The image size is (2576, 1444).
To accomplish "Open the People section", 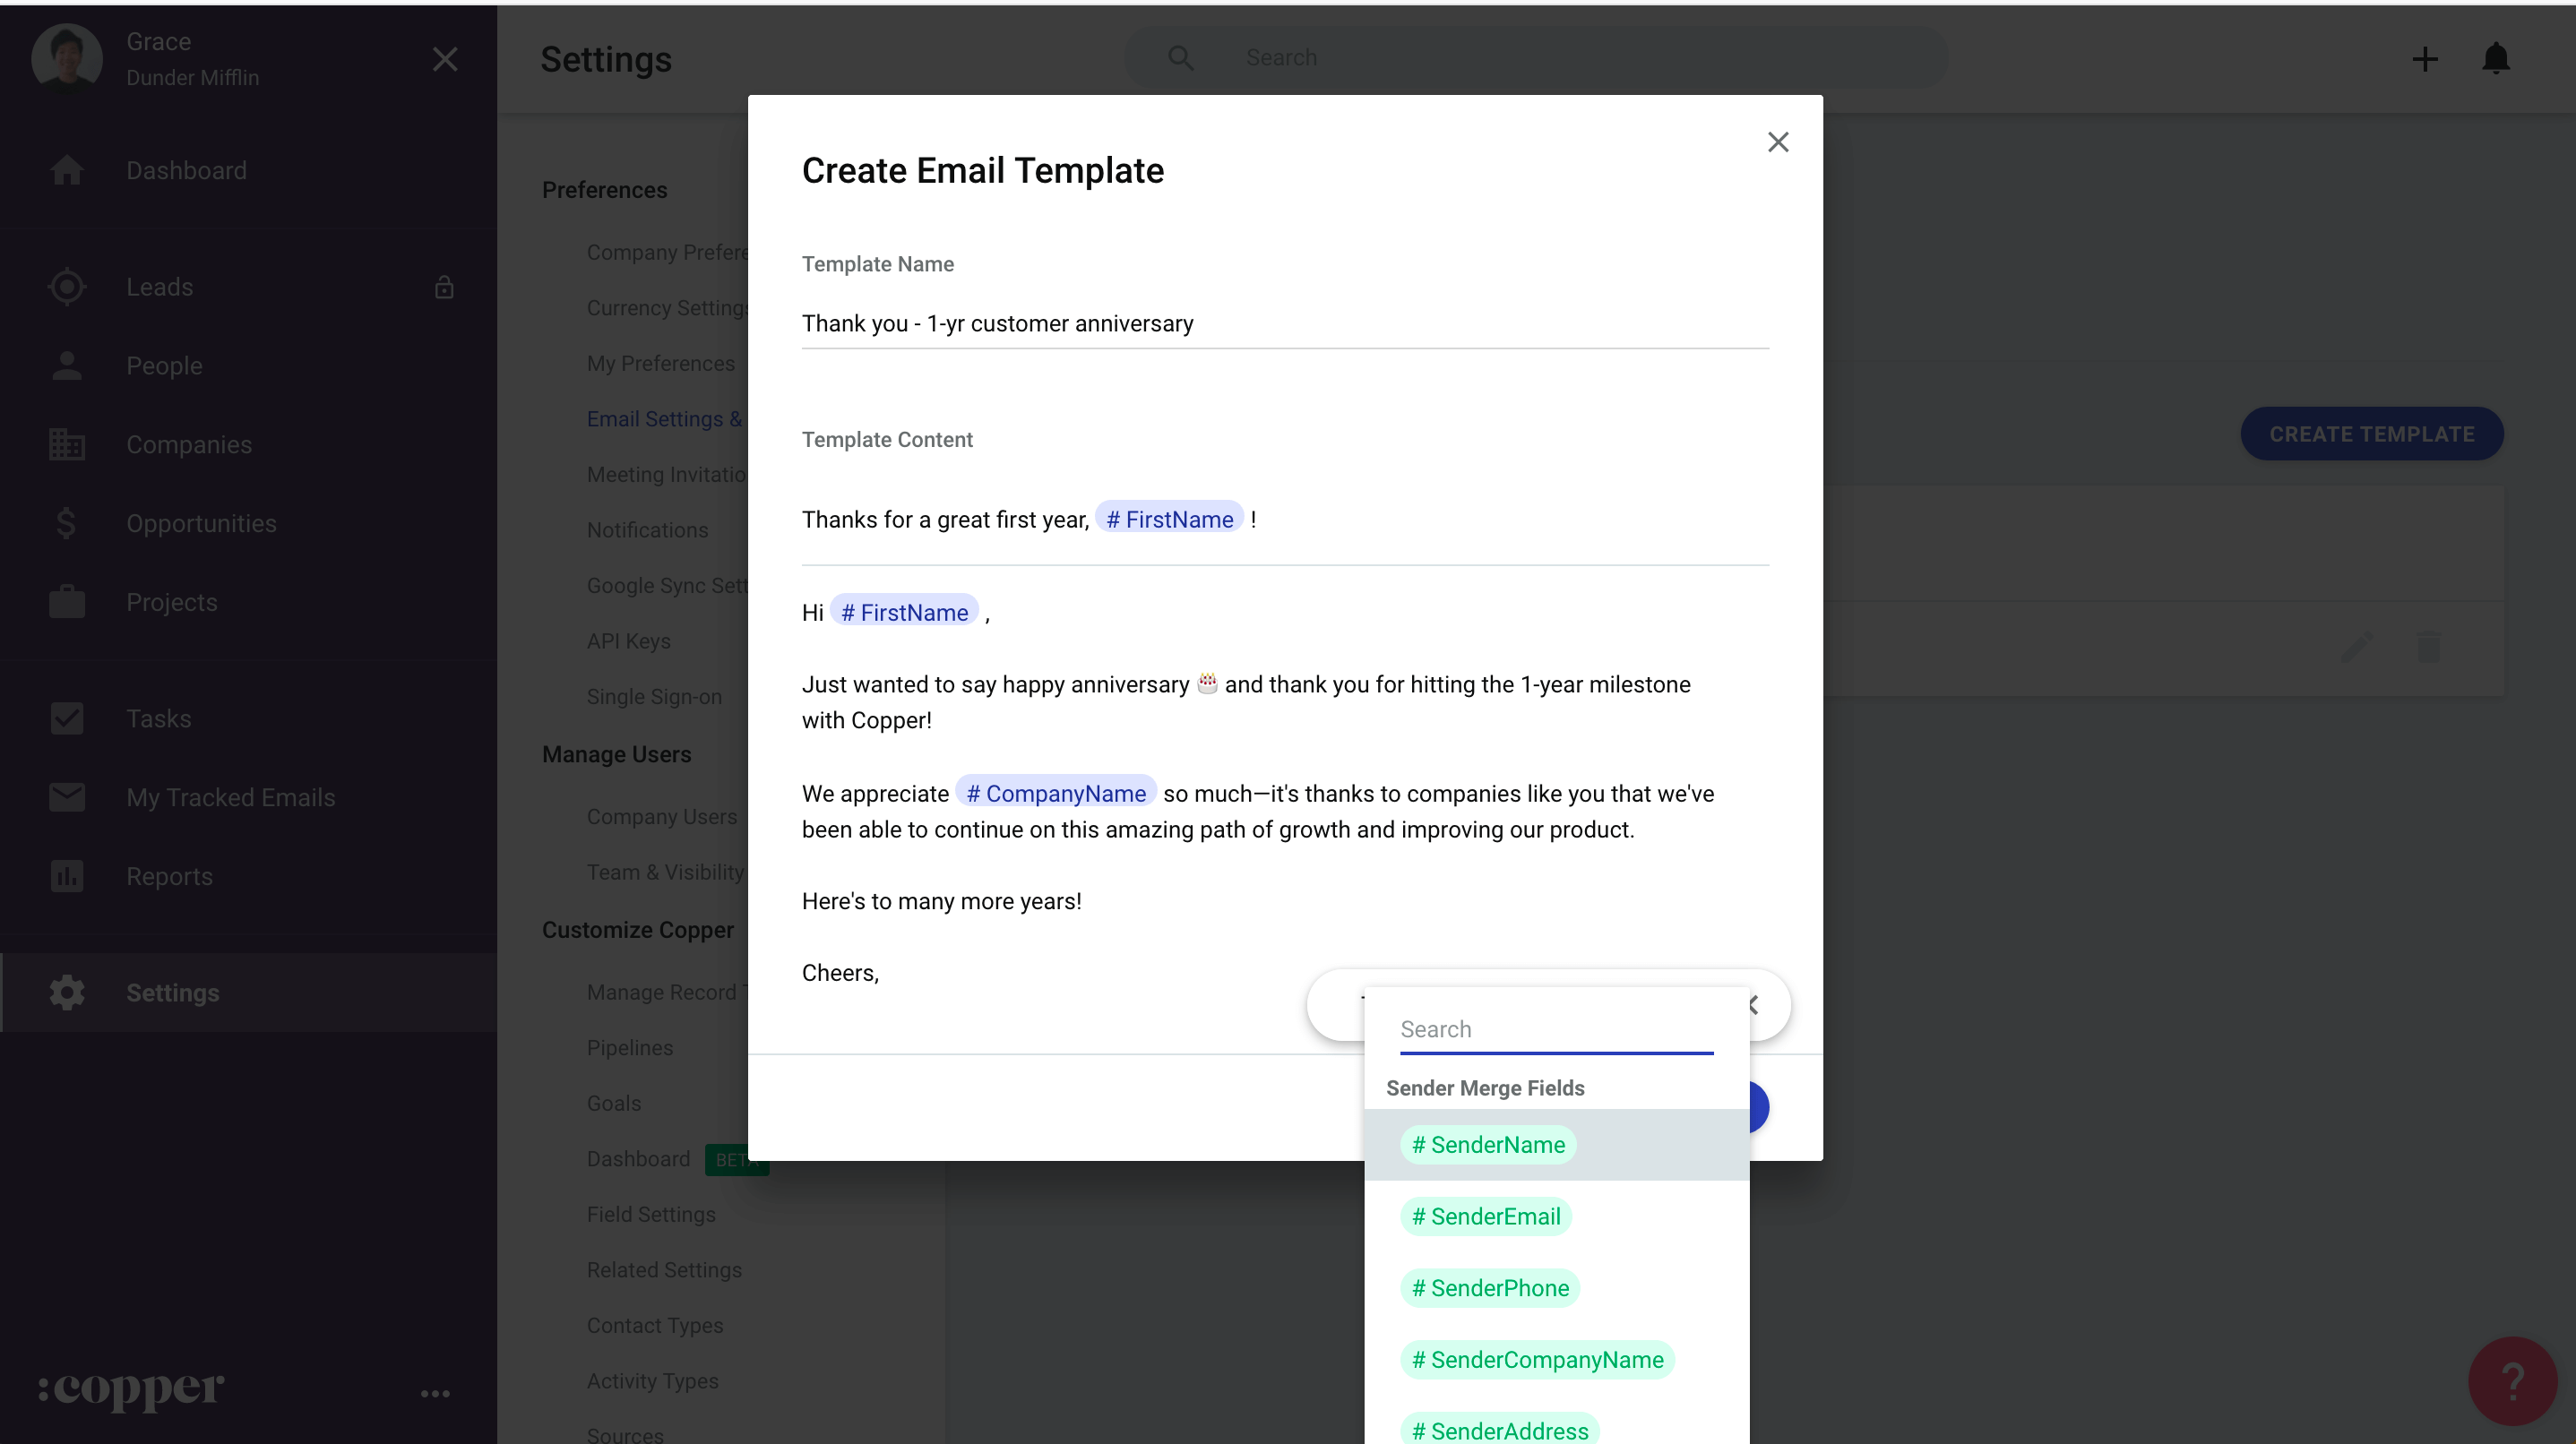I will tap(164, 366).
